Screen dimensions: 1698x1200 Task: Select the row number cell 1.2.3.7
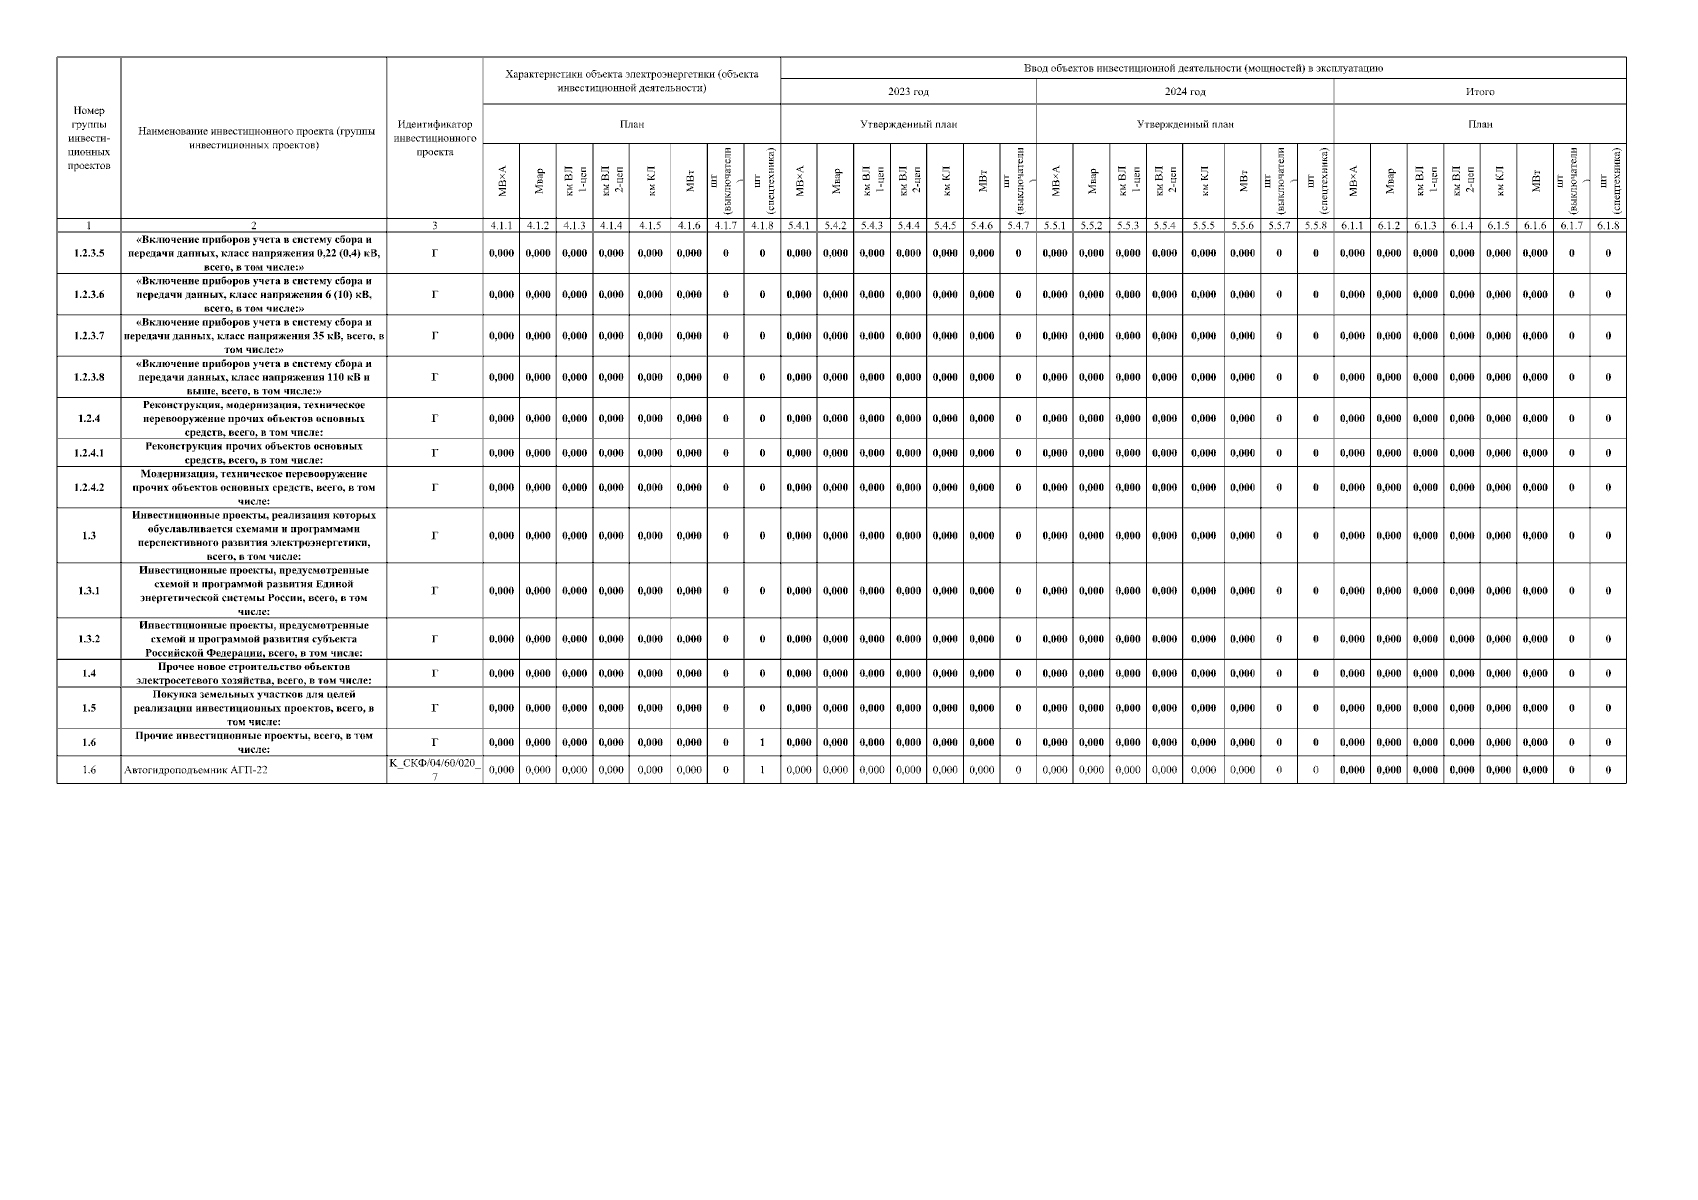click(89, 336)
